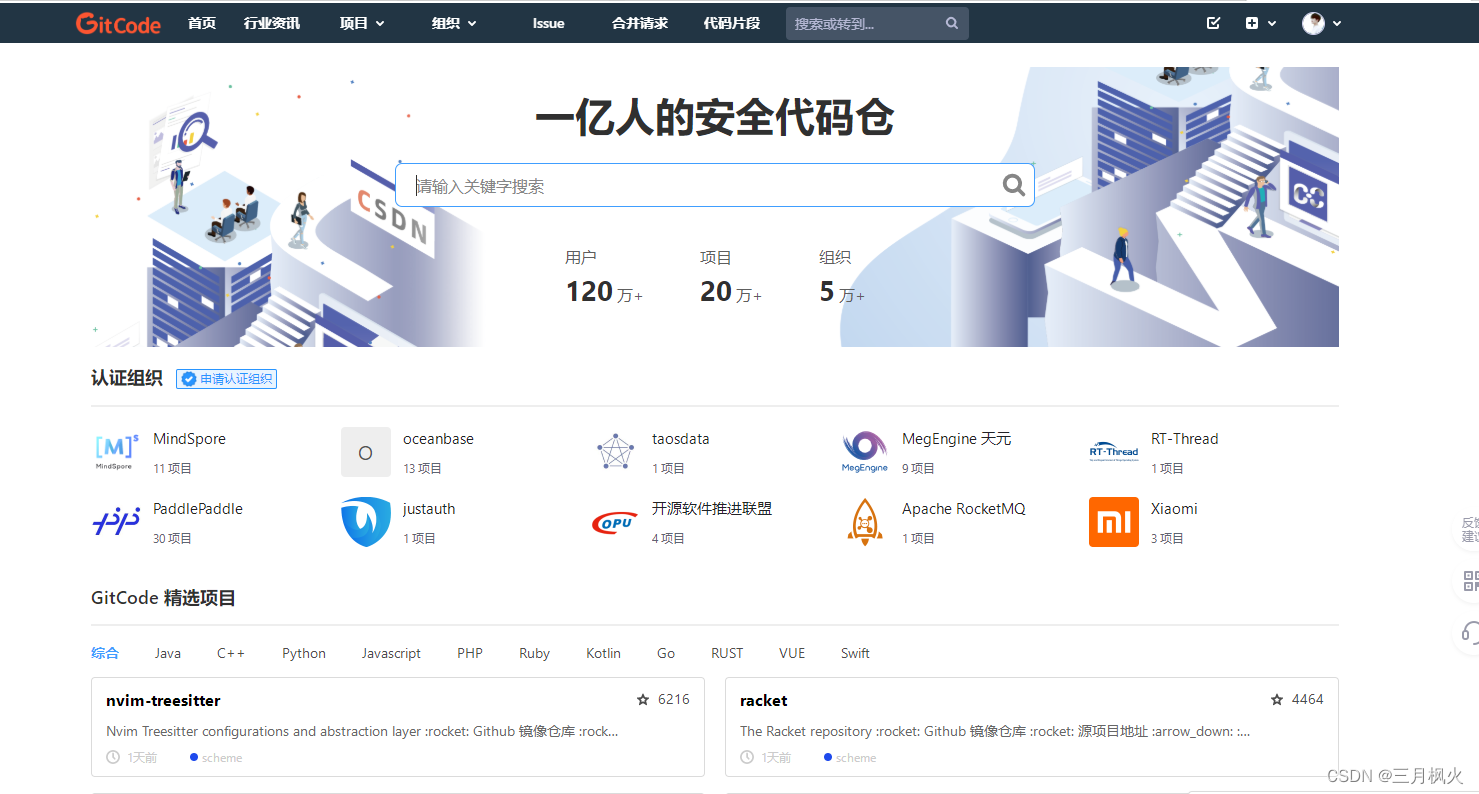Click the star icon on nvim-treesitter card
Viewport: 1479px width, 794px height.
(x=643, y=700)
